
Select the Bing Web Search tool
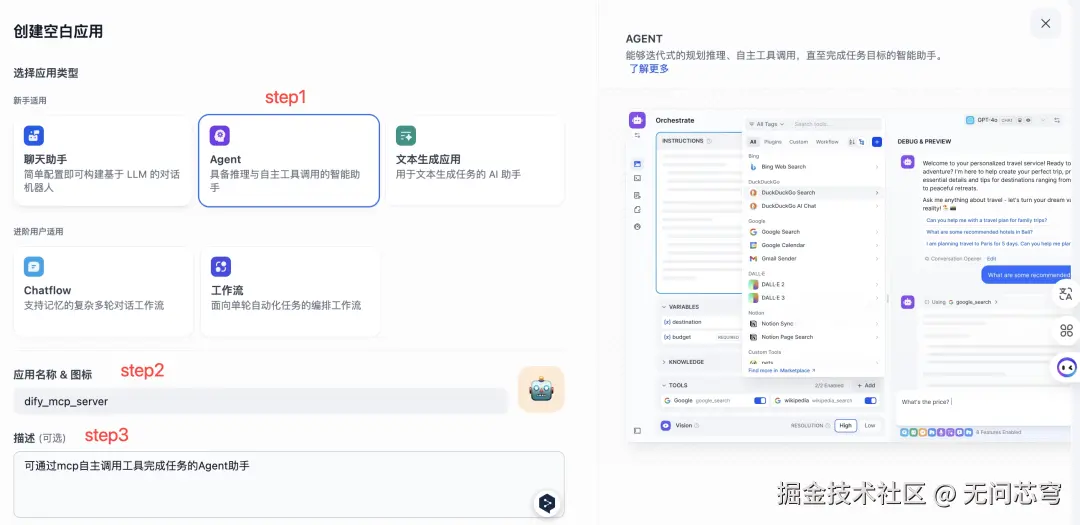[814, 167]
